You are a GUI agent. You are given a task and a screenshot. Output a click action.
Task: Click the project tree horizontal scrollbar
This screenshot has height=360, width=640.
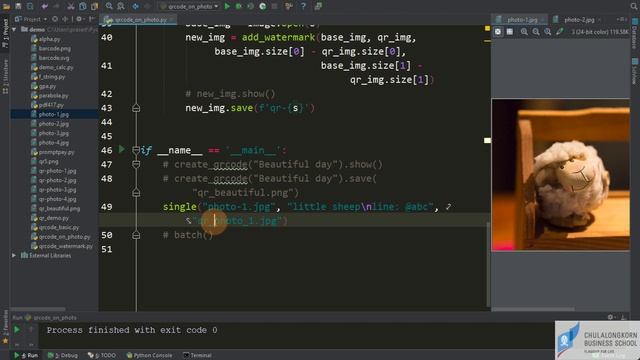(38, 309)
